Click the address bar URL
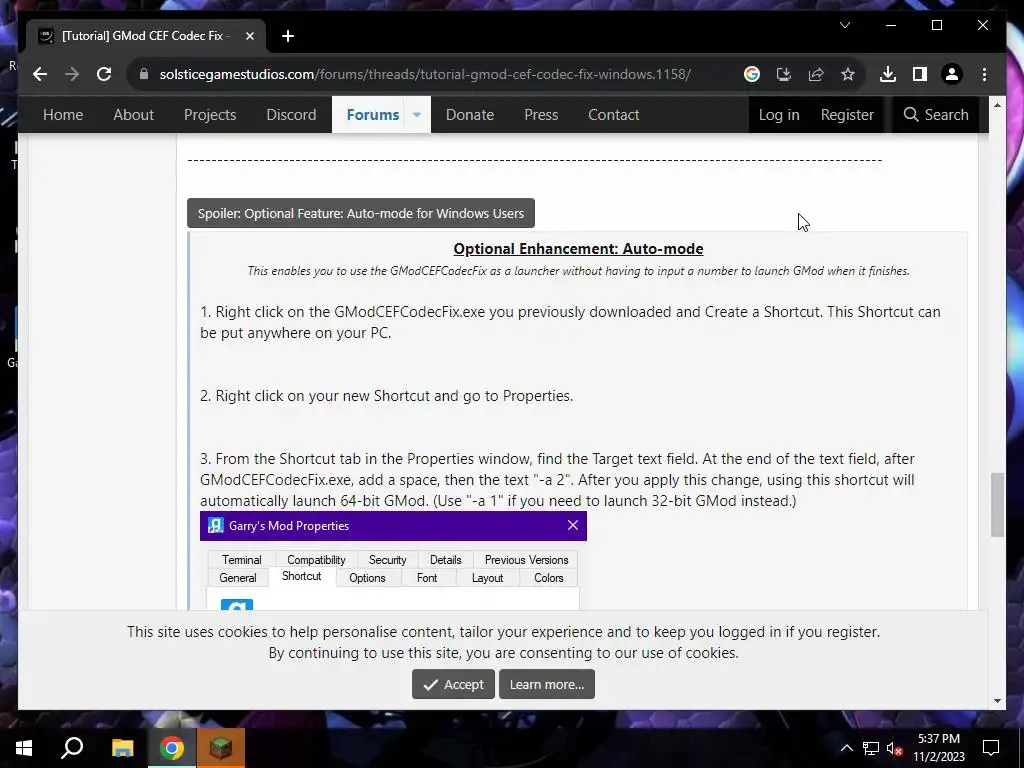This screenshot has height=768, width=1024. [424, 74]
